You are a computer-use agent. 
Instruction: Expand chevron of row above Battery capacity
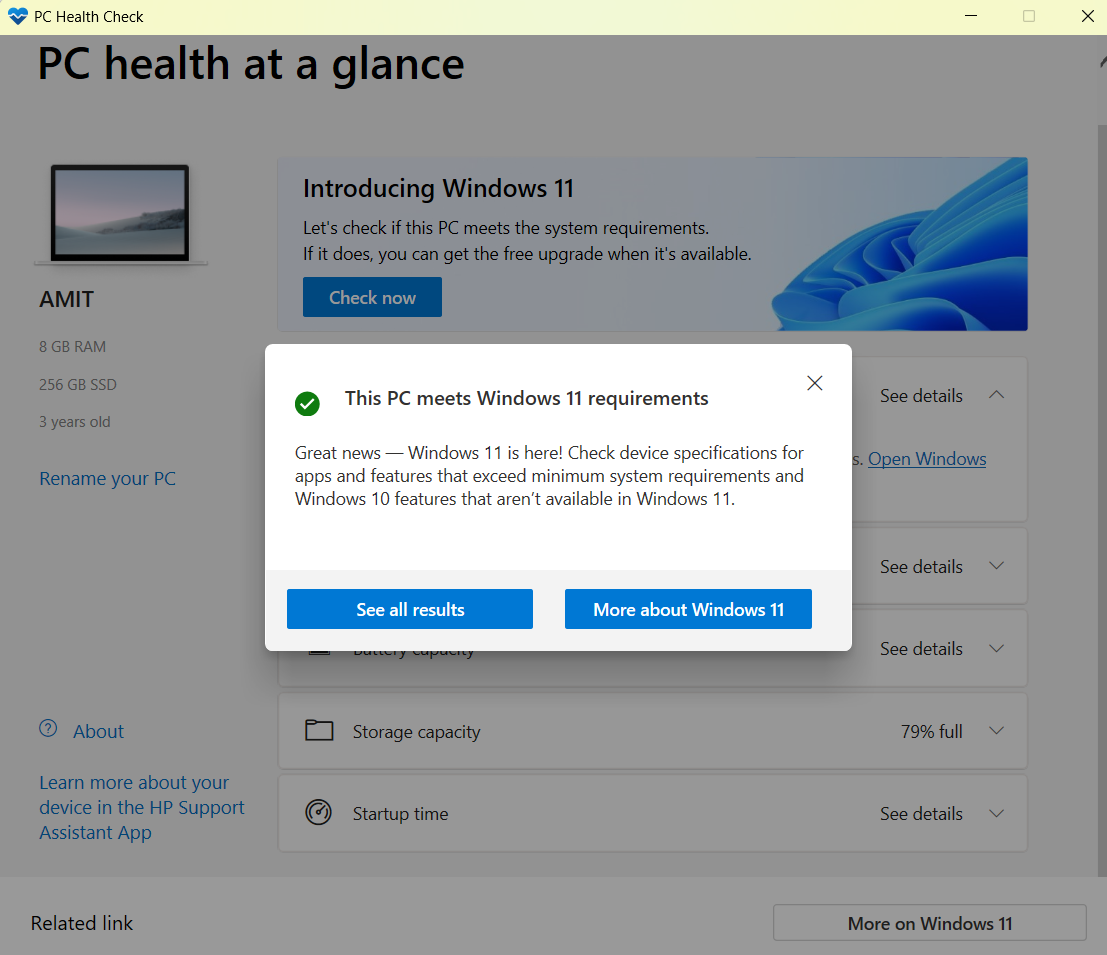point(996,565)
